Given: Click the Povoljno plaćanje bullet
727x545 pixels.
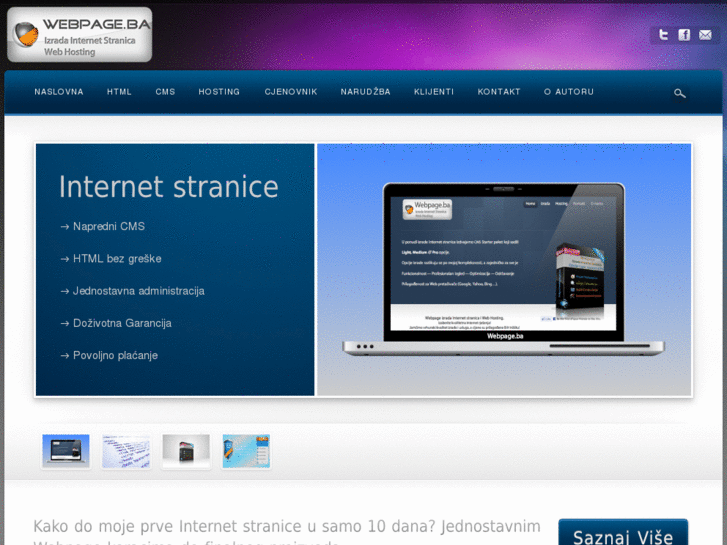Looking at the screenshot, I should coord(109,355).
